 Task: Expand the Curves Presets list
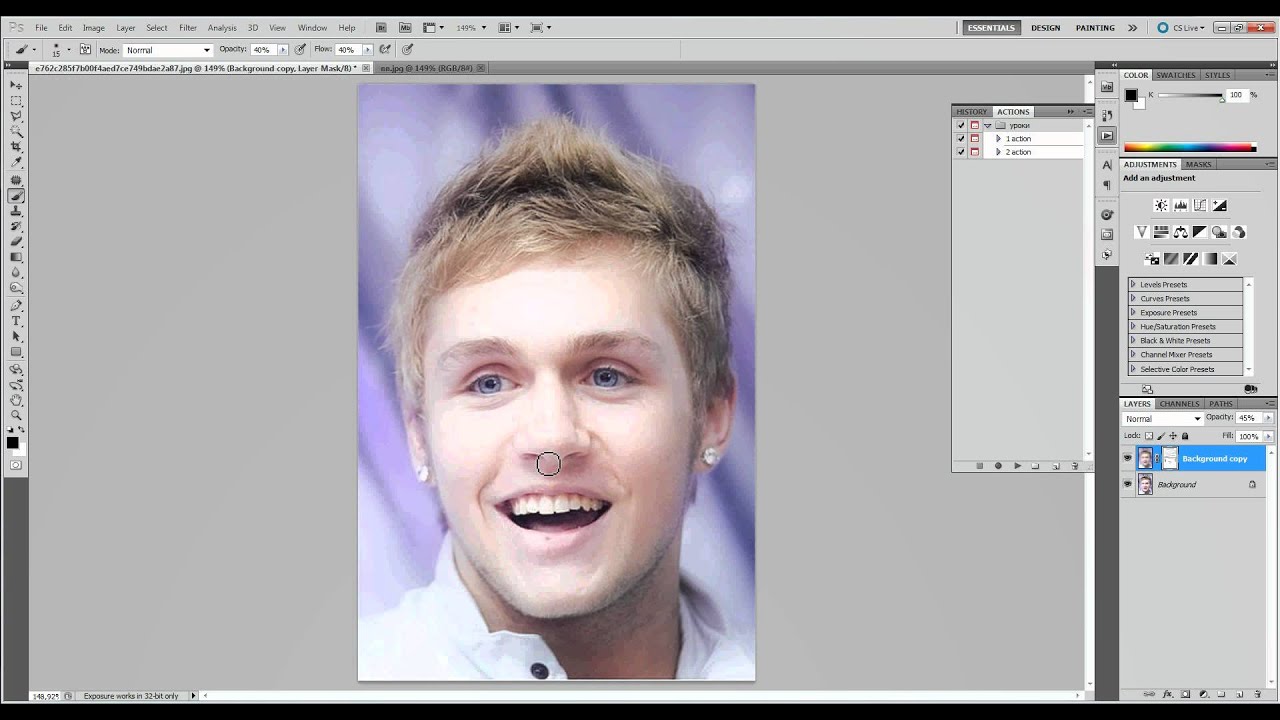click(1134, 299)
